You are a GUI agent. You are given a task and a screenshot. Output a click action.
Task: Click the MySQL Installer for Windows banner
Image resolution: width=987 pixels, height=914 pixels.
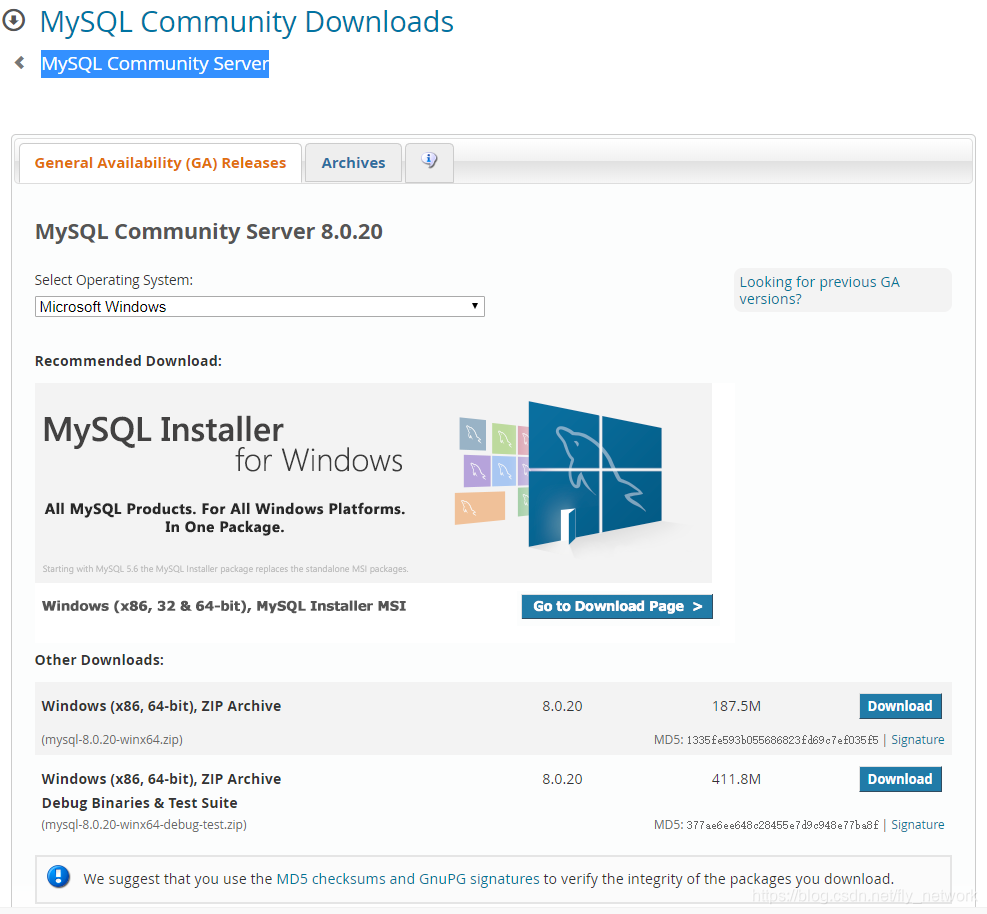(373, 483)
